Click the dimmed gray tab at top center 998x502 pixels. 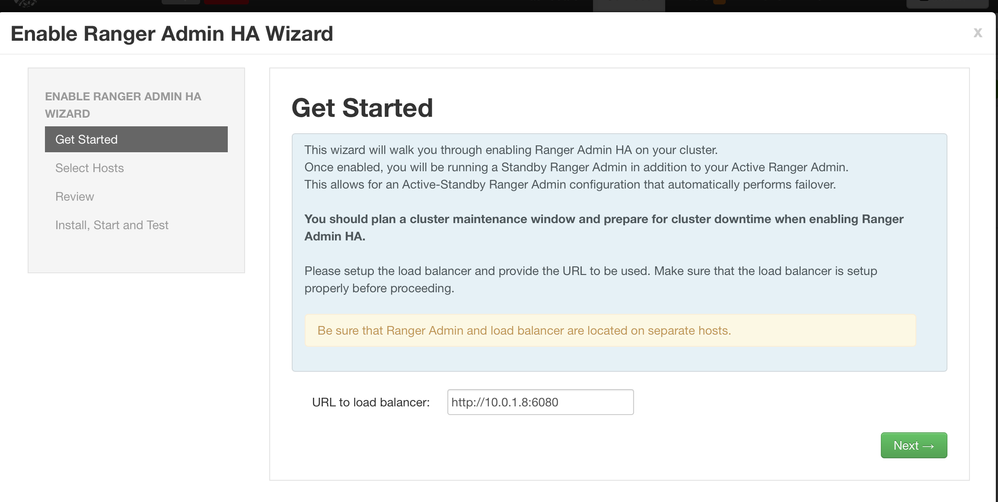pos(630,4)
